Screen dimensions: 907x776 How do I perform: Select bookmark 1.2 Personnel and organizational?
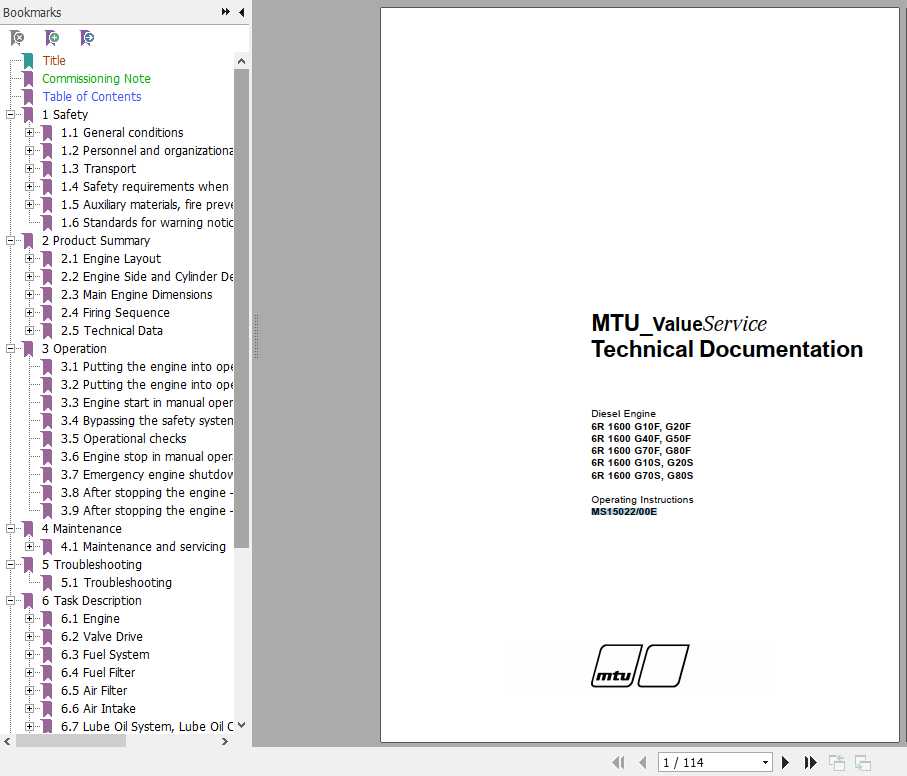coord(147,150)
